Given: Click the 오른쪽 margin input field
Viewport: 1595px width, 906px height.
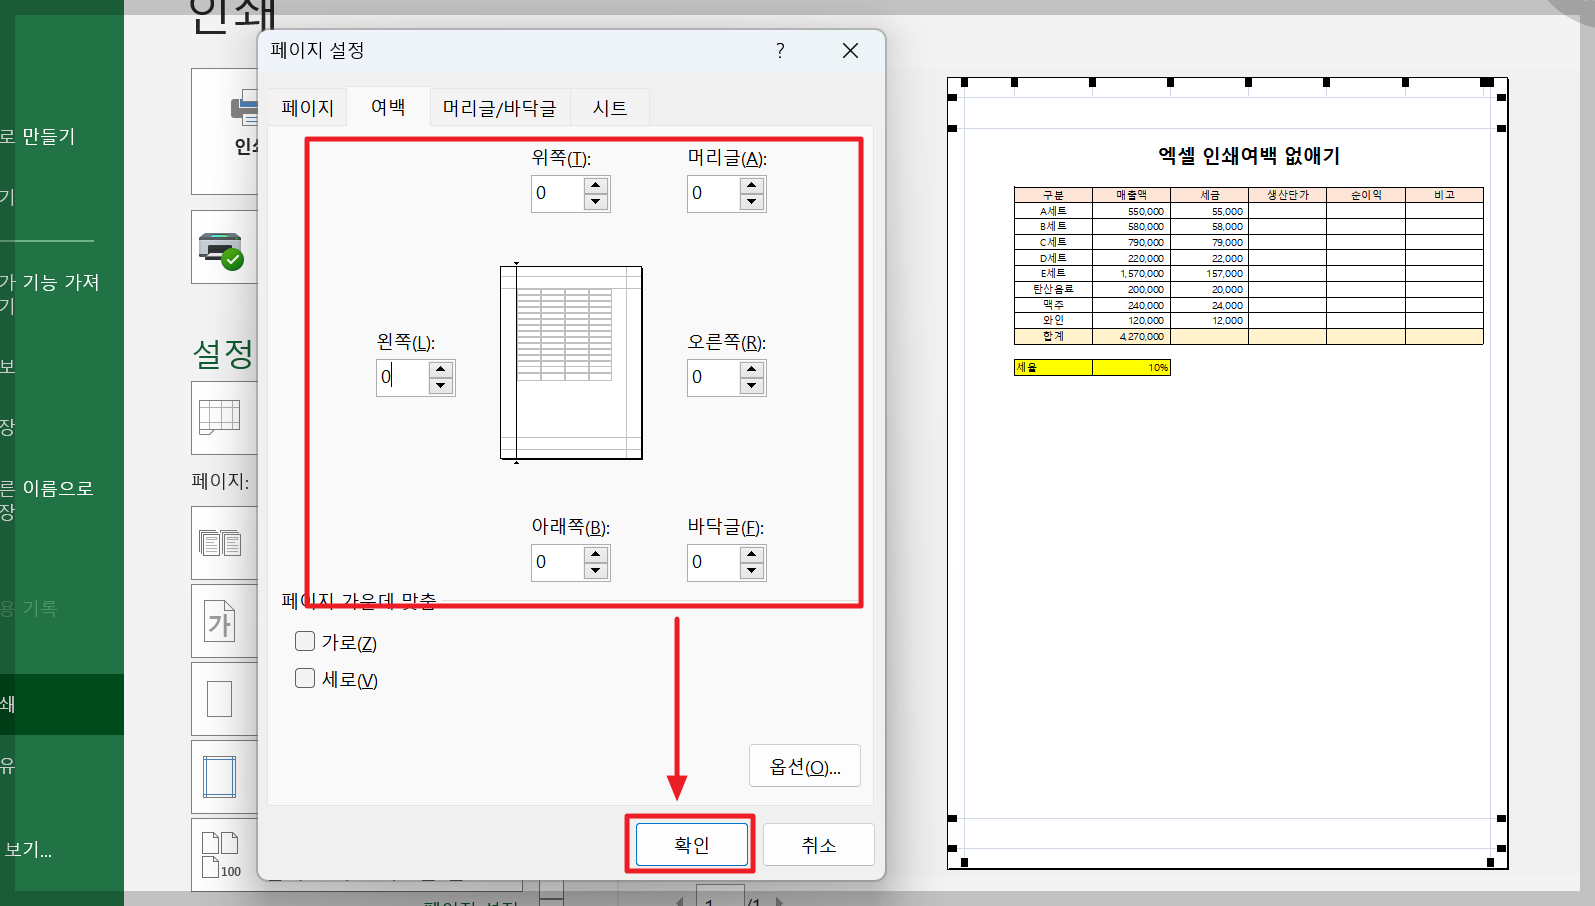Looking at the screenshot, I should click(x=713, y=378).
